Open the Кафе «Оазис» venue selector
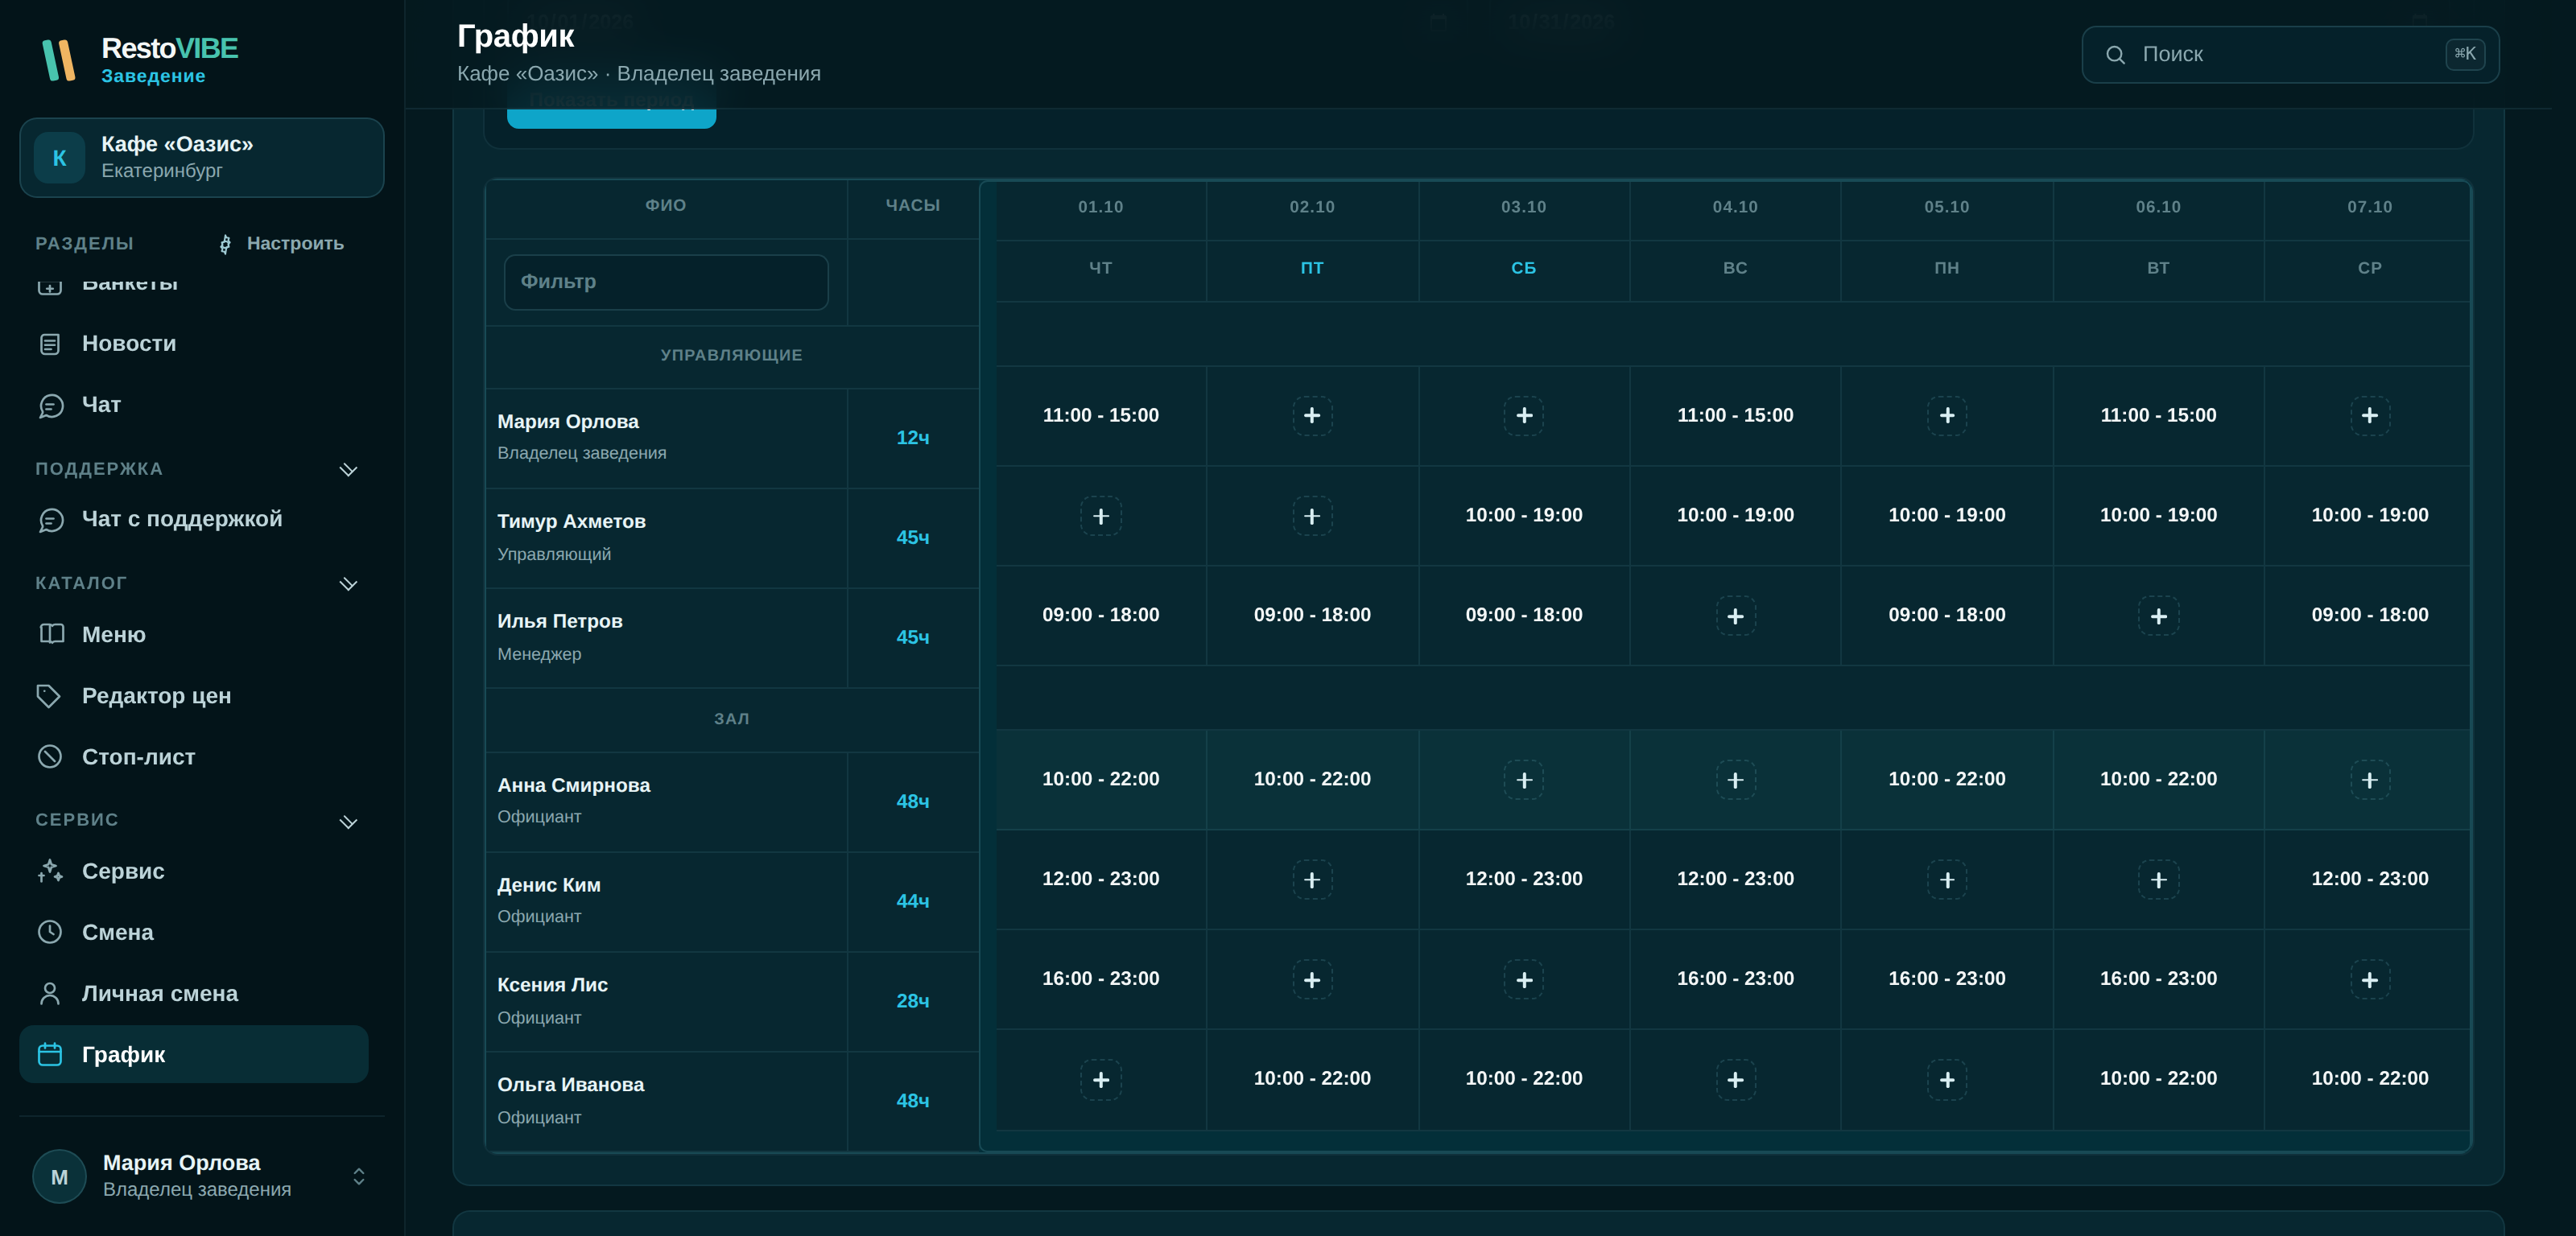 tap(201, 158)
